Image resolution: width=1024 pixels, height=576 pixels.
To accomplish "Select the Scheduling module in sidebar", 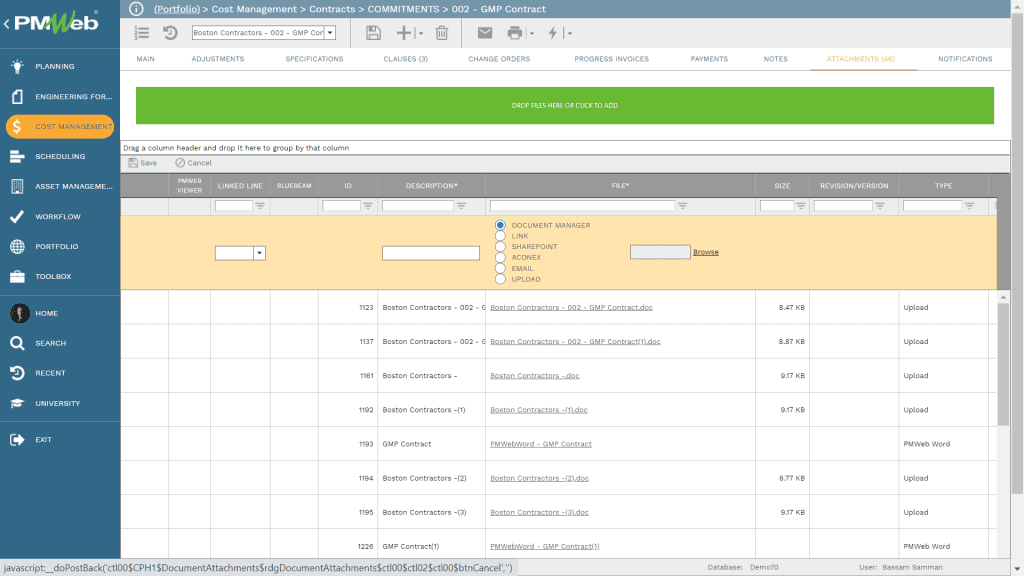I will pos(60,156).
